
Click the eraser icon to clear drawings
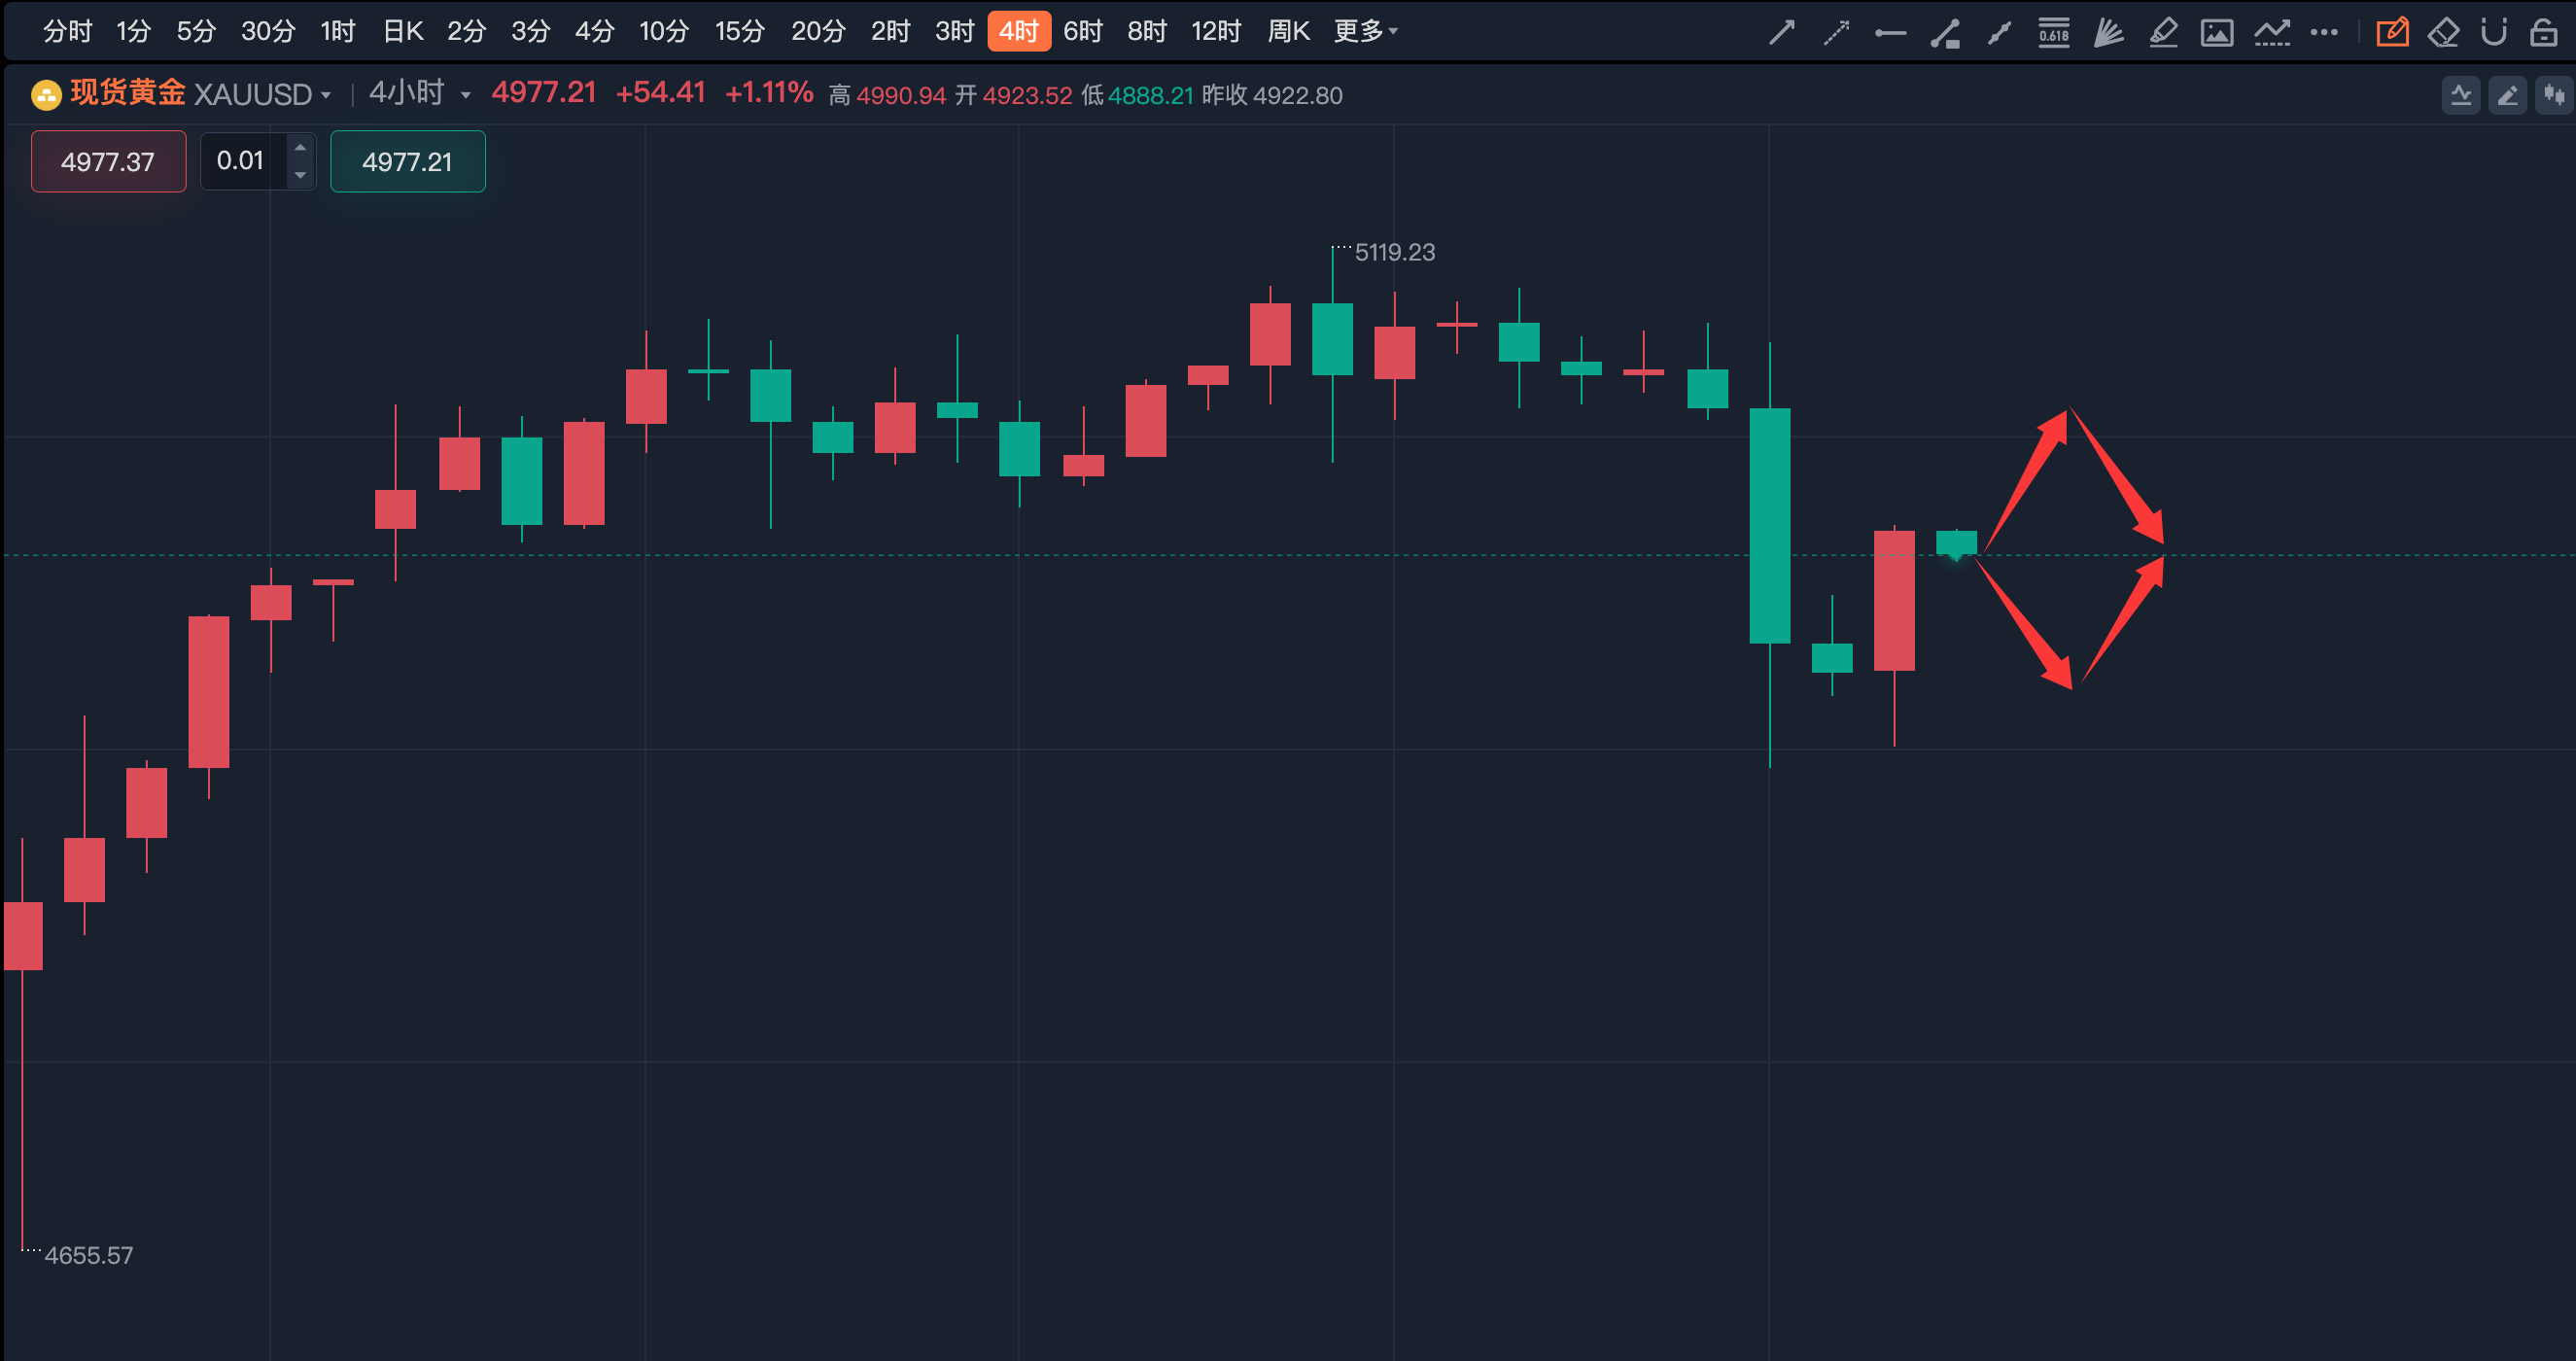pyautogui.click(x=2443, y=33)
